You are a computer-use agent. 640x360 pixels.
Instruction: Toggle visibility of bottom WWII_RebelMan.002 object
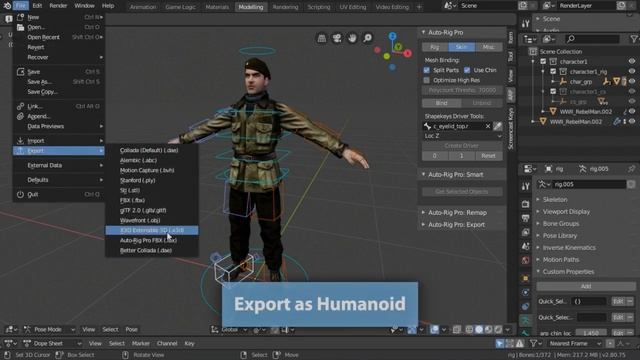point(632,121)
